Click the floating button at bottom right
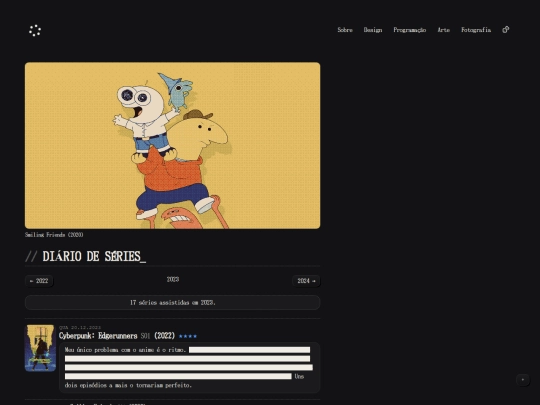 tap(523, 380)
